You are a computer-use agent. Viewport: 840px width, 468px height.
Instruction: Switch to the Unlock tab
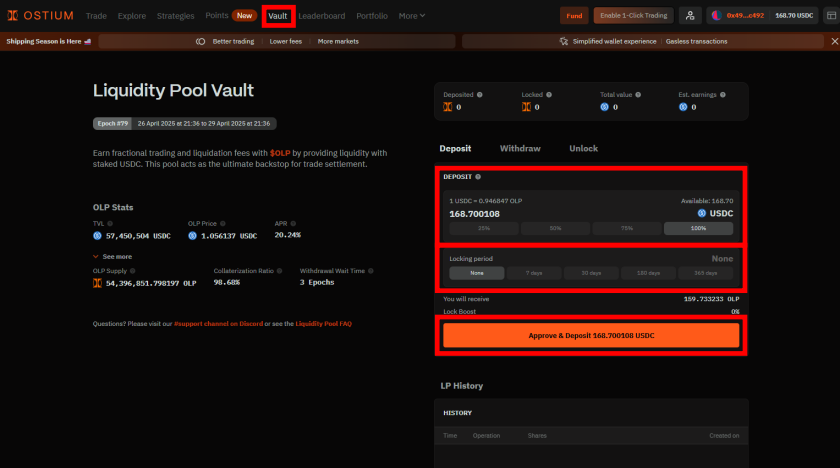583,148
